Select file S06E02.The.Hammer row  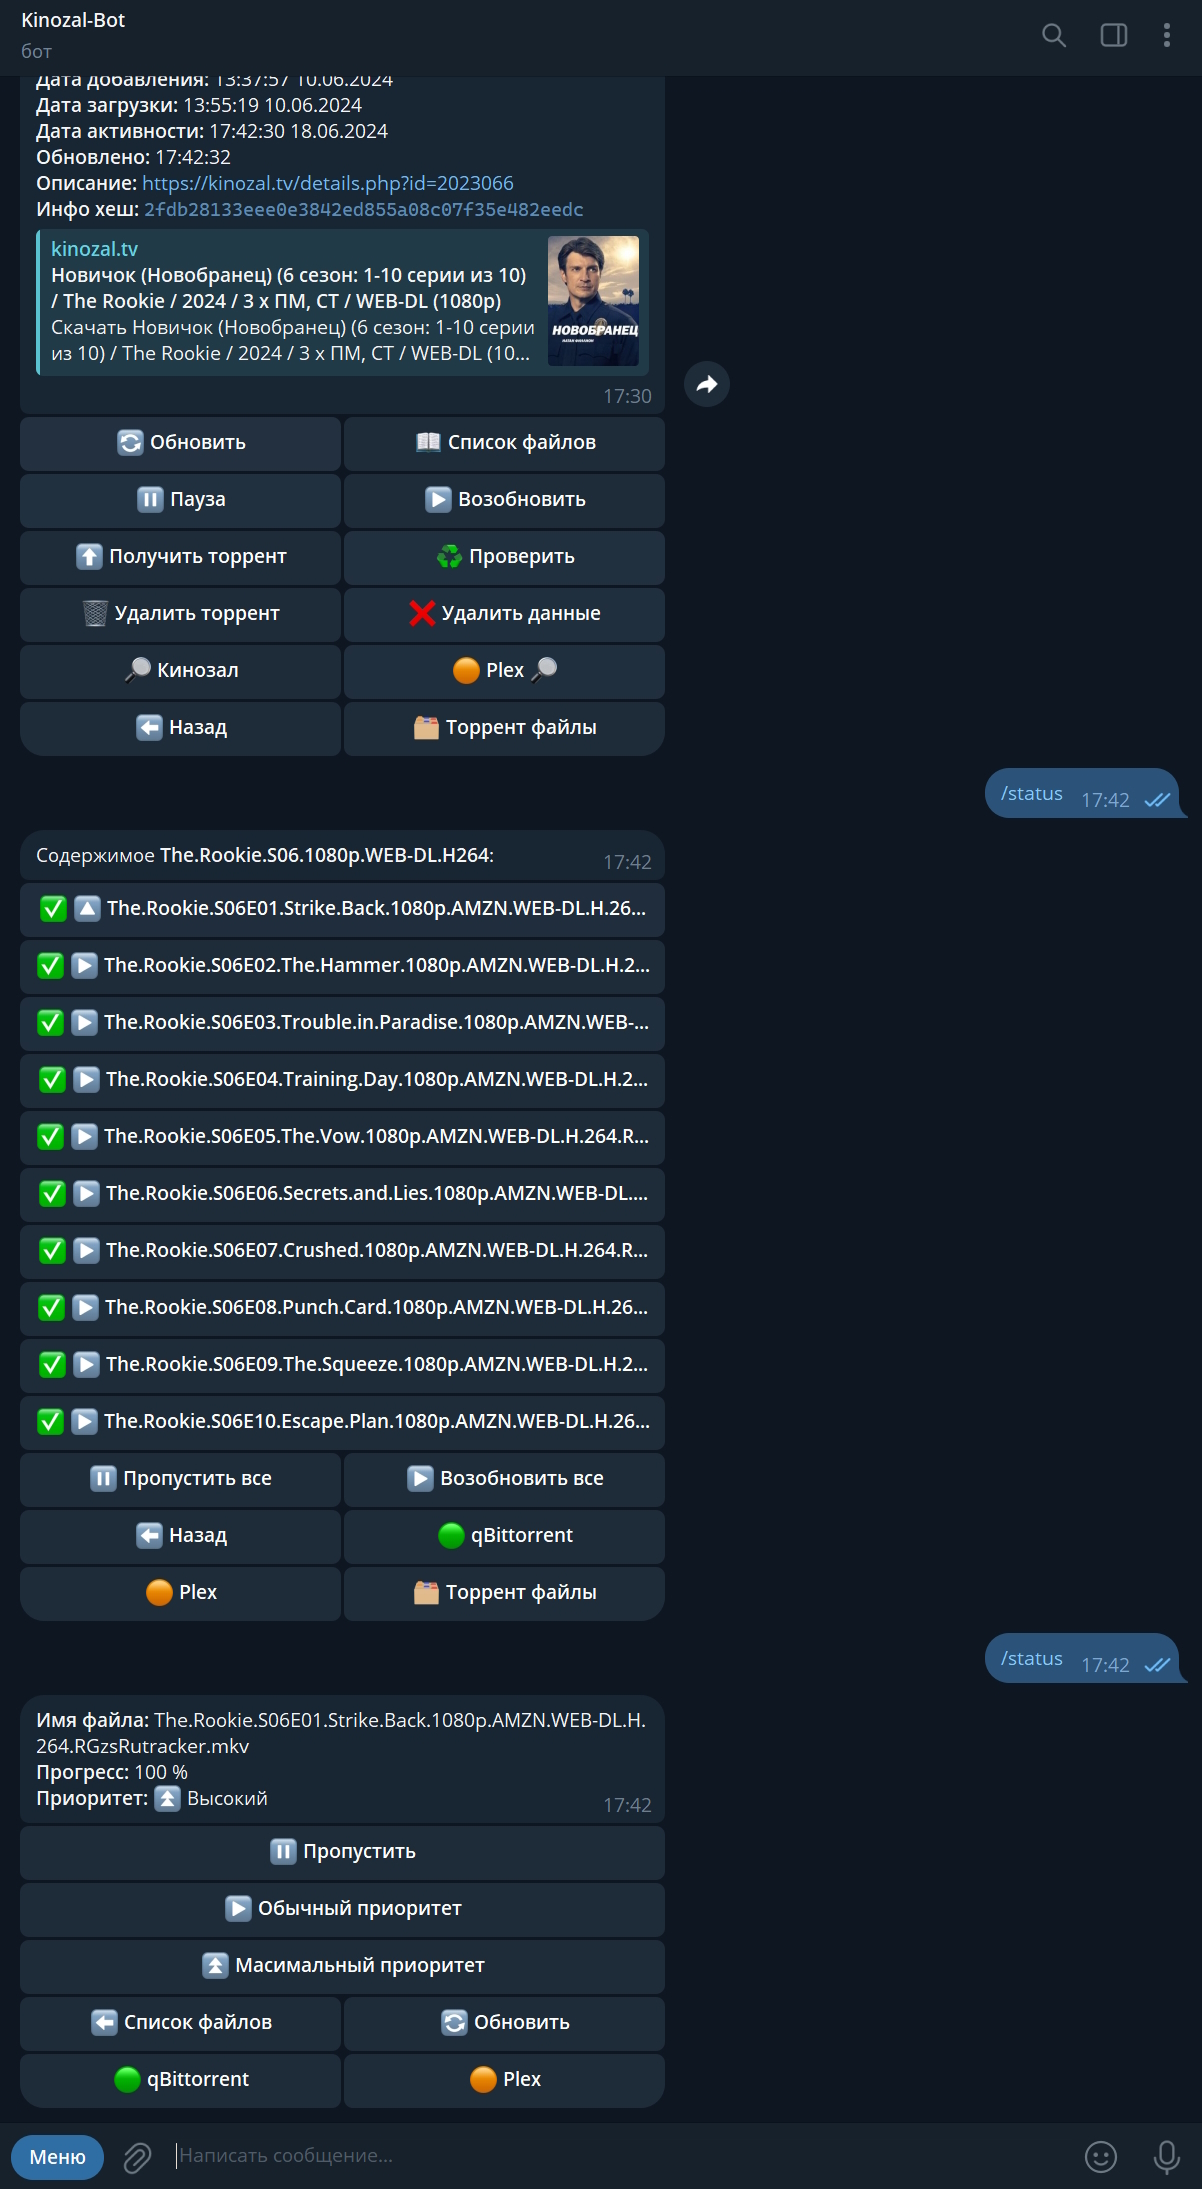coord(342,965)
